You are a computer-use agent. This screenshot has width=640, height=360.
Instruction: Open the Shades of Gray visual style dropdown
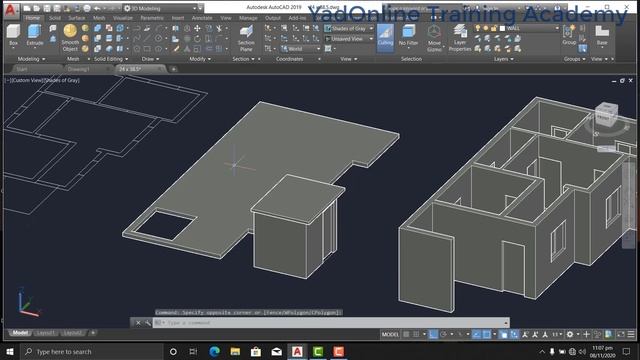click(x=349, y=29)
